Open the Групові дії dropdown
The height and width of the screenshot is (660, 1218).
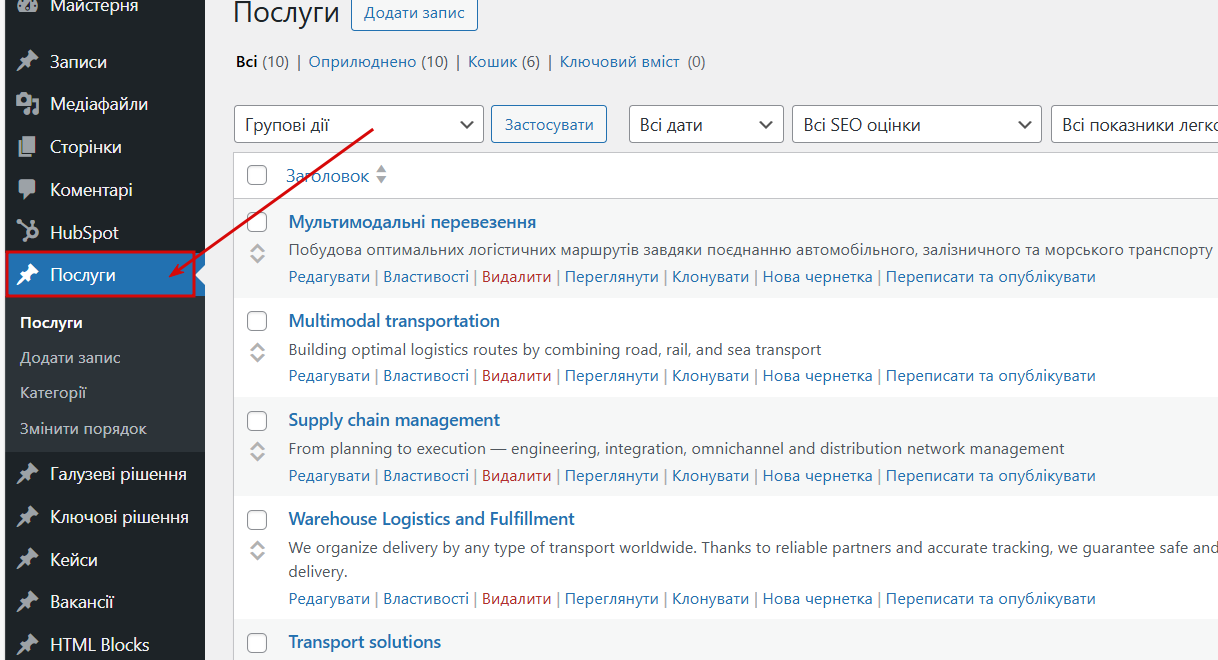point(359,124)
